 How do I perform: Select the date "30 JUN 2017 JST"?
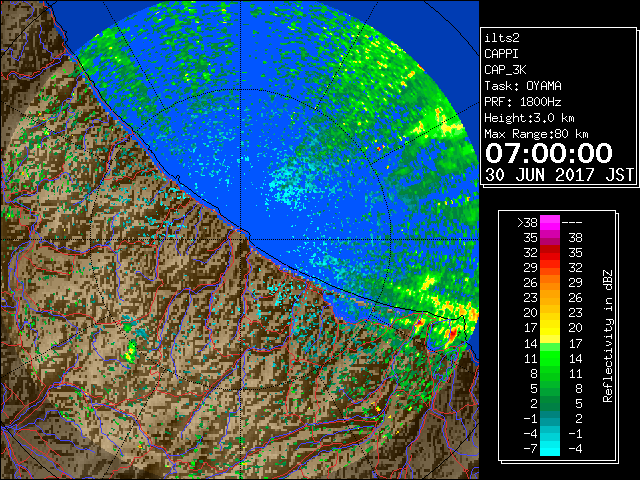coord(559,175)
